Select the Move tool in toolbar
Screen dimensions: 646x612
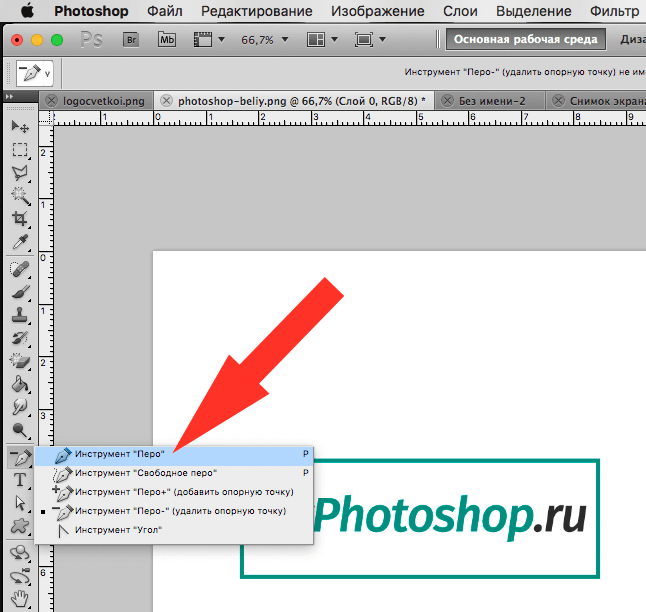click(x=19, y=127)
